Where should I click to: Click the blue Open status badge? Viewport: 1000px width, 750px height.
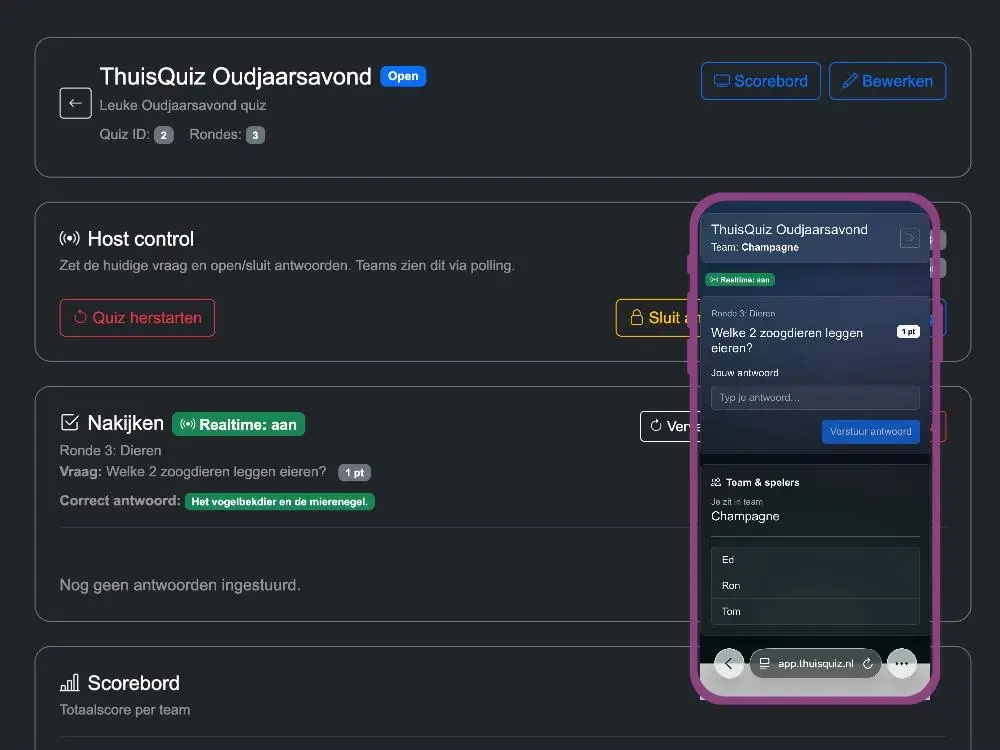403,76
